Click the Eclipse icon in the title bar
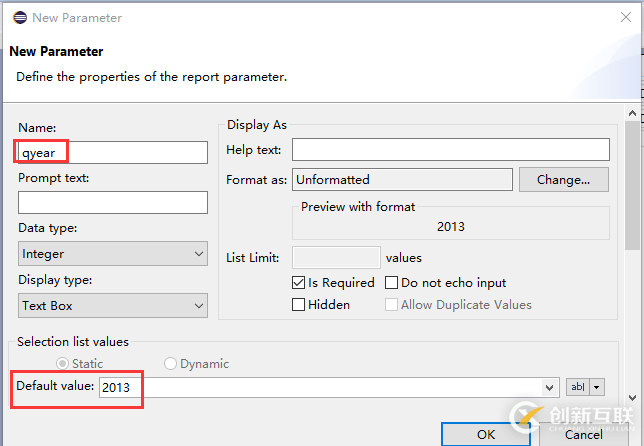644x446 pixels. coord(20,18)
